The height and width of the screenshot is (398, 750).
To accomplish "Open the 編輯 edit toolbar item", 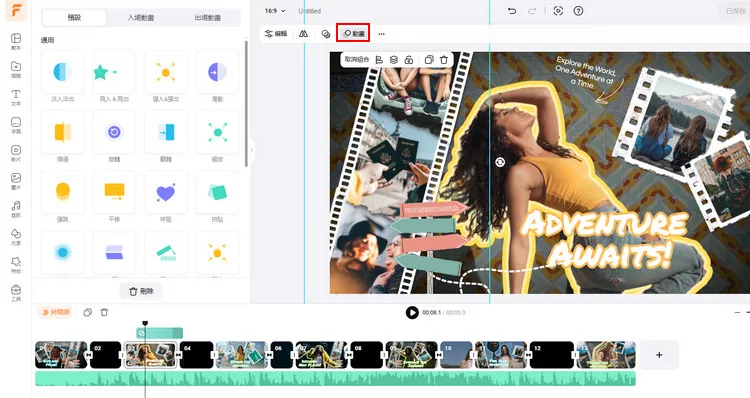I will tap(276, 34).
